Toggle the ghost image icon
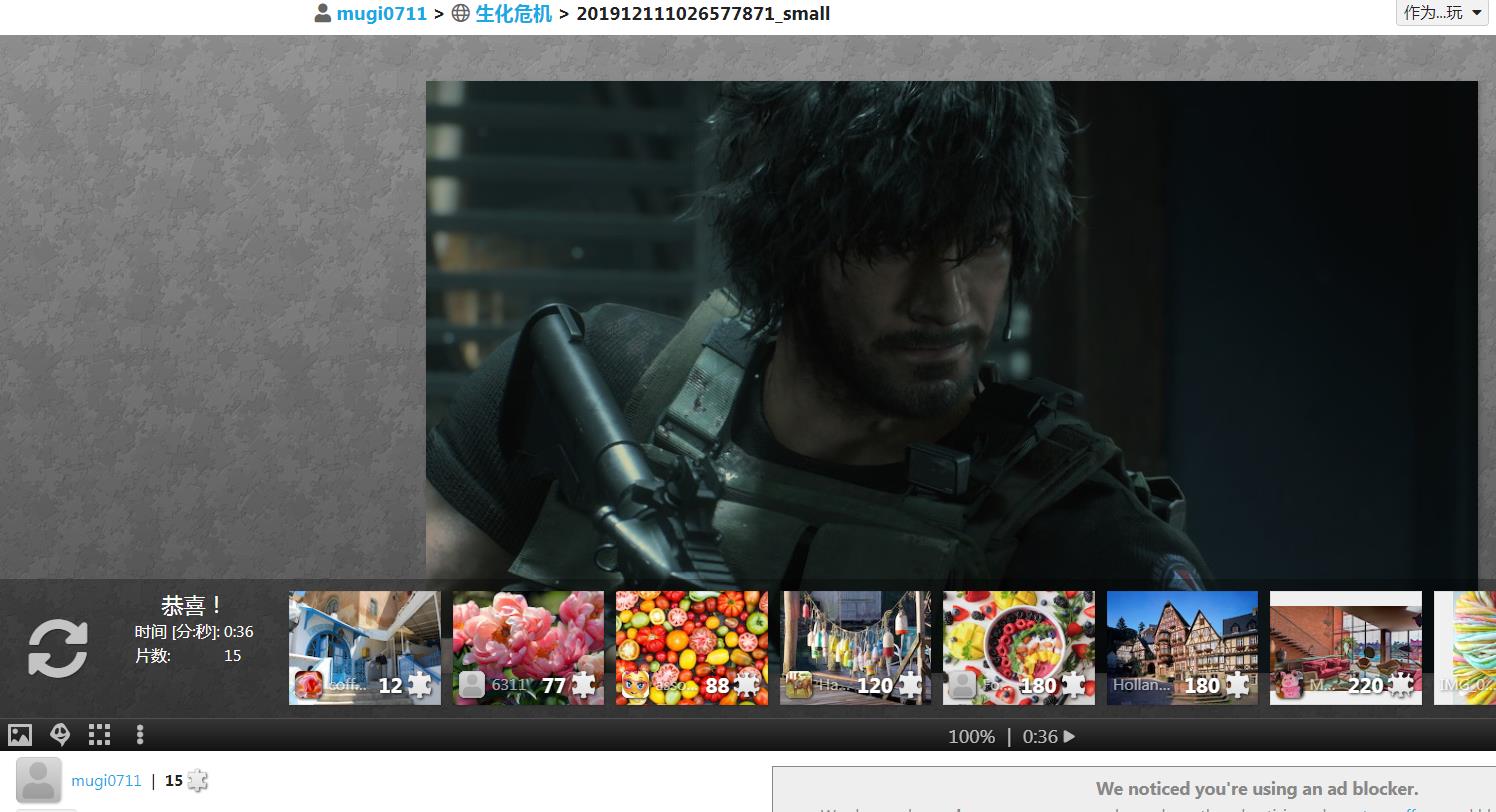 click(x=60, y=735)
